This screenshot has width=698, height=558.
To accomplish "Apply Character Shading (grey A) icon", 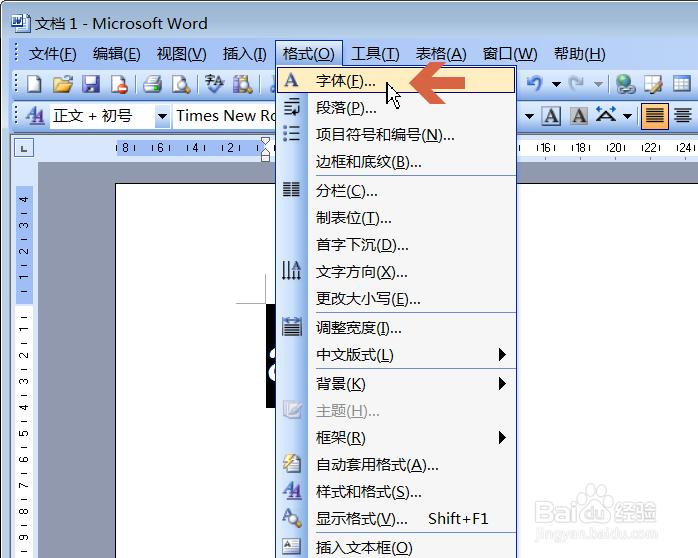I will [579, 116].
